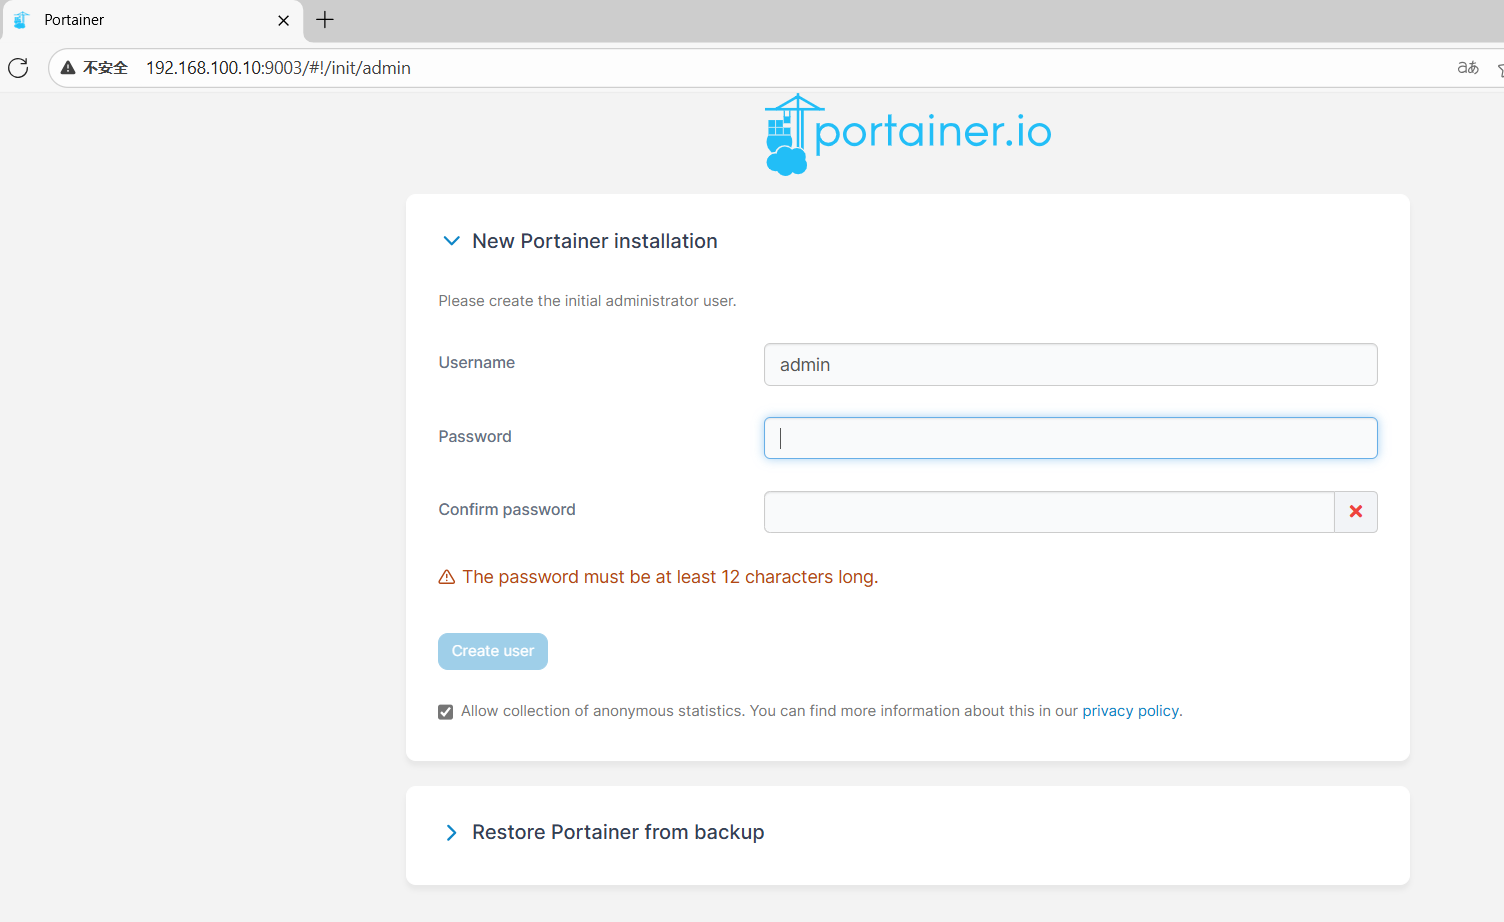
Task: Click the red X next to Confirm password
Action: (1356, 512)
